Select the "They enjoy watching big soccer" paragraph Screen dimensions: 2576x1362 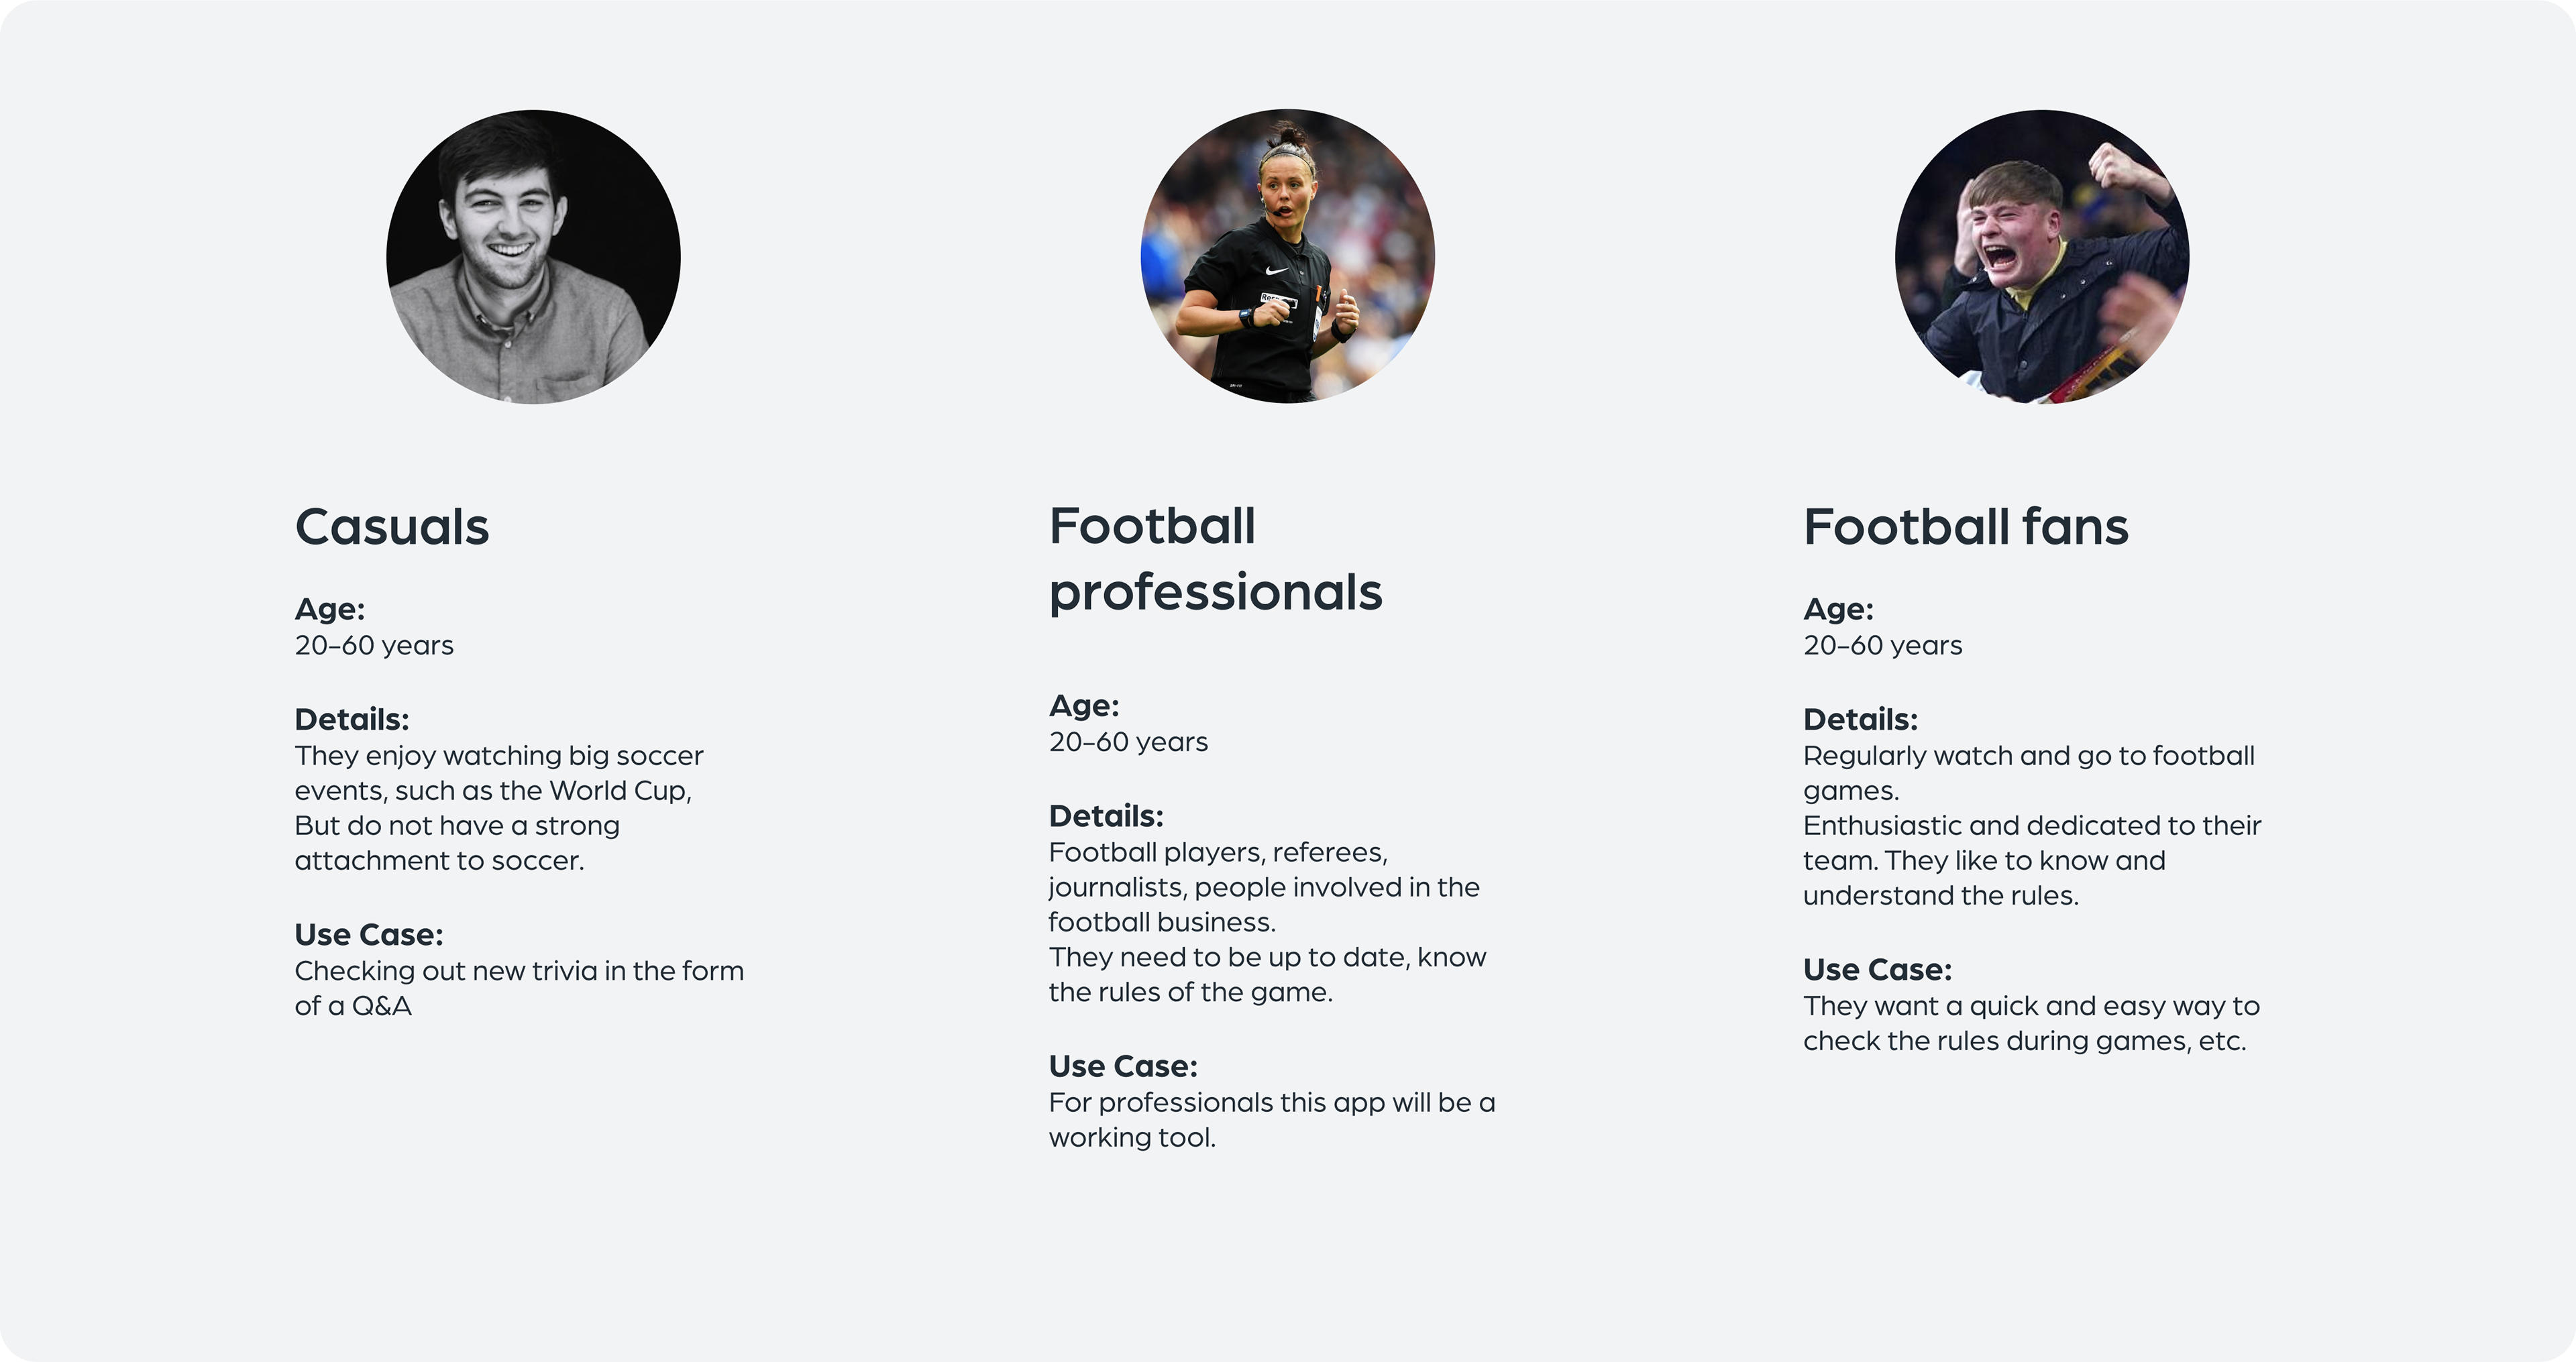coord(499,808)
